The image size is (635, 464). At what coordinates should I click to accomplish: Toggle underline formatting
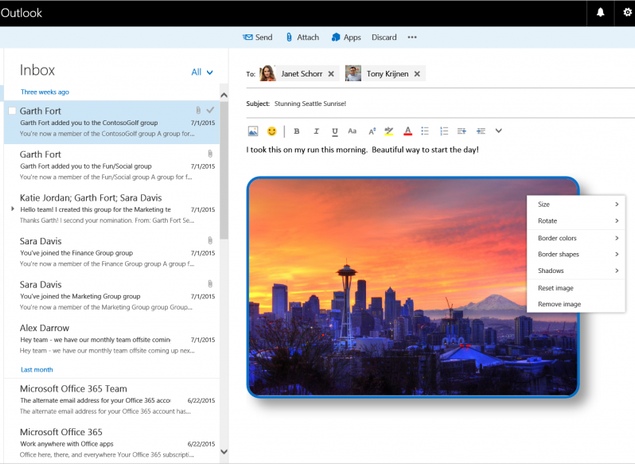click(335, 131)
